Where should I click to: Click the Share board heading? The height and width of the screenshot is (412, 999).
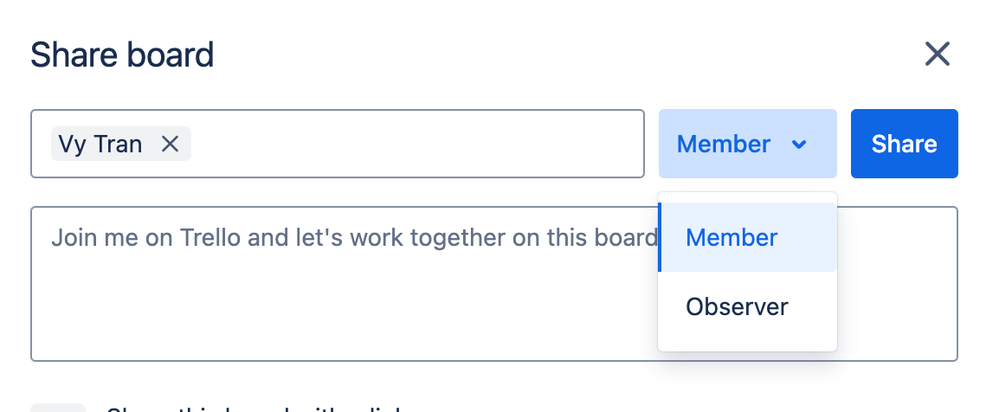point(122,55)
